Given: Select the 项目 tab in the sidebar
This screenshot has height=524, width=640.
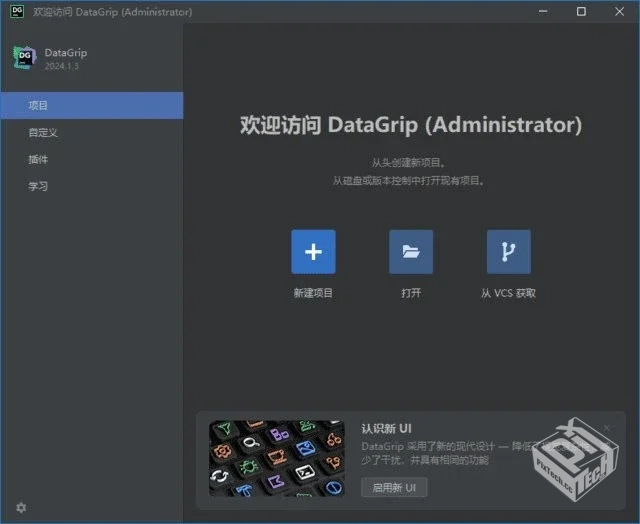Looking at the screenshot, I should [92, 105].
